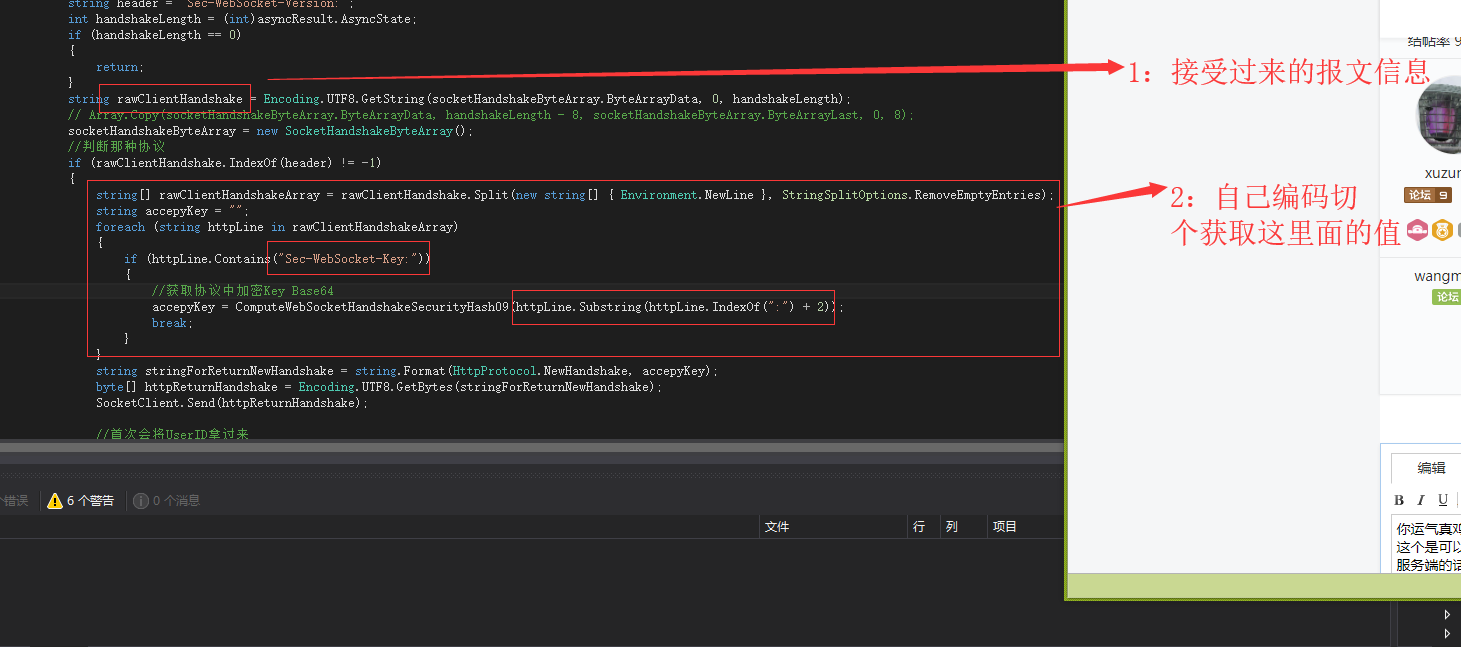Click 'string accepyKey = "";' line
This screenshot has height=647, width=1461.
[x=172, y=211]
